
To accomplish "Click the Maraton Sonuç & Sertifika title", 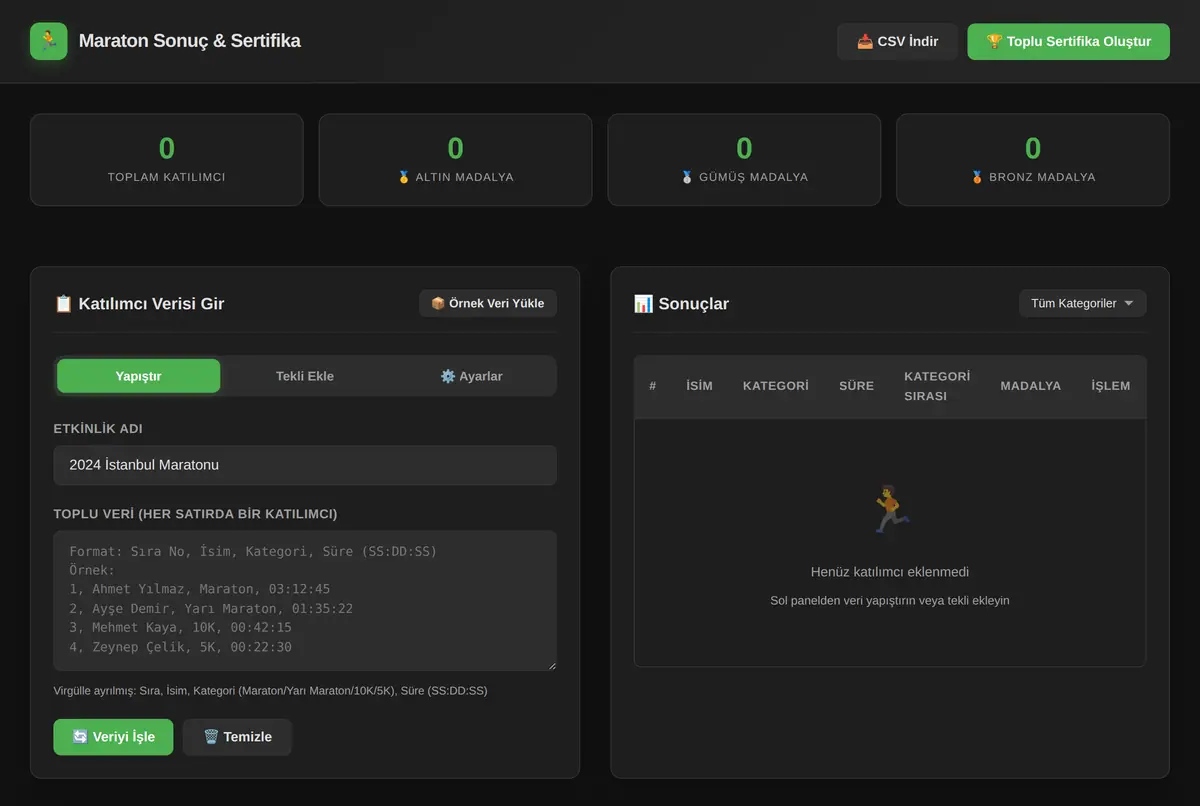I will pyautogui.click(x=190, y=41).
